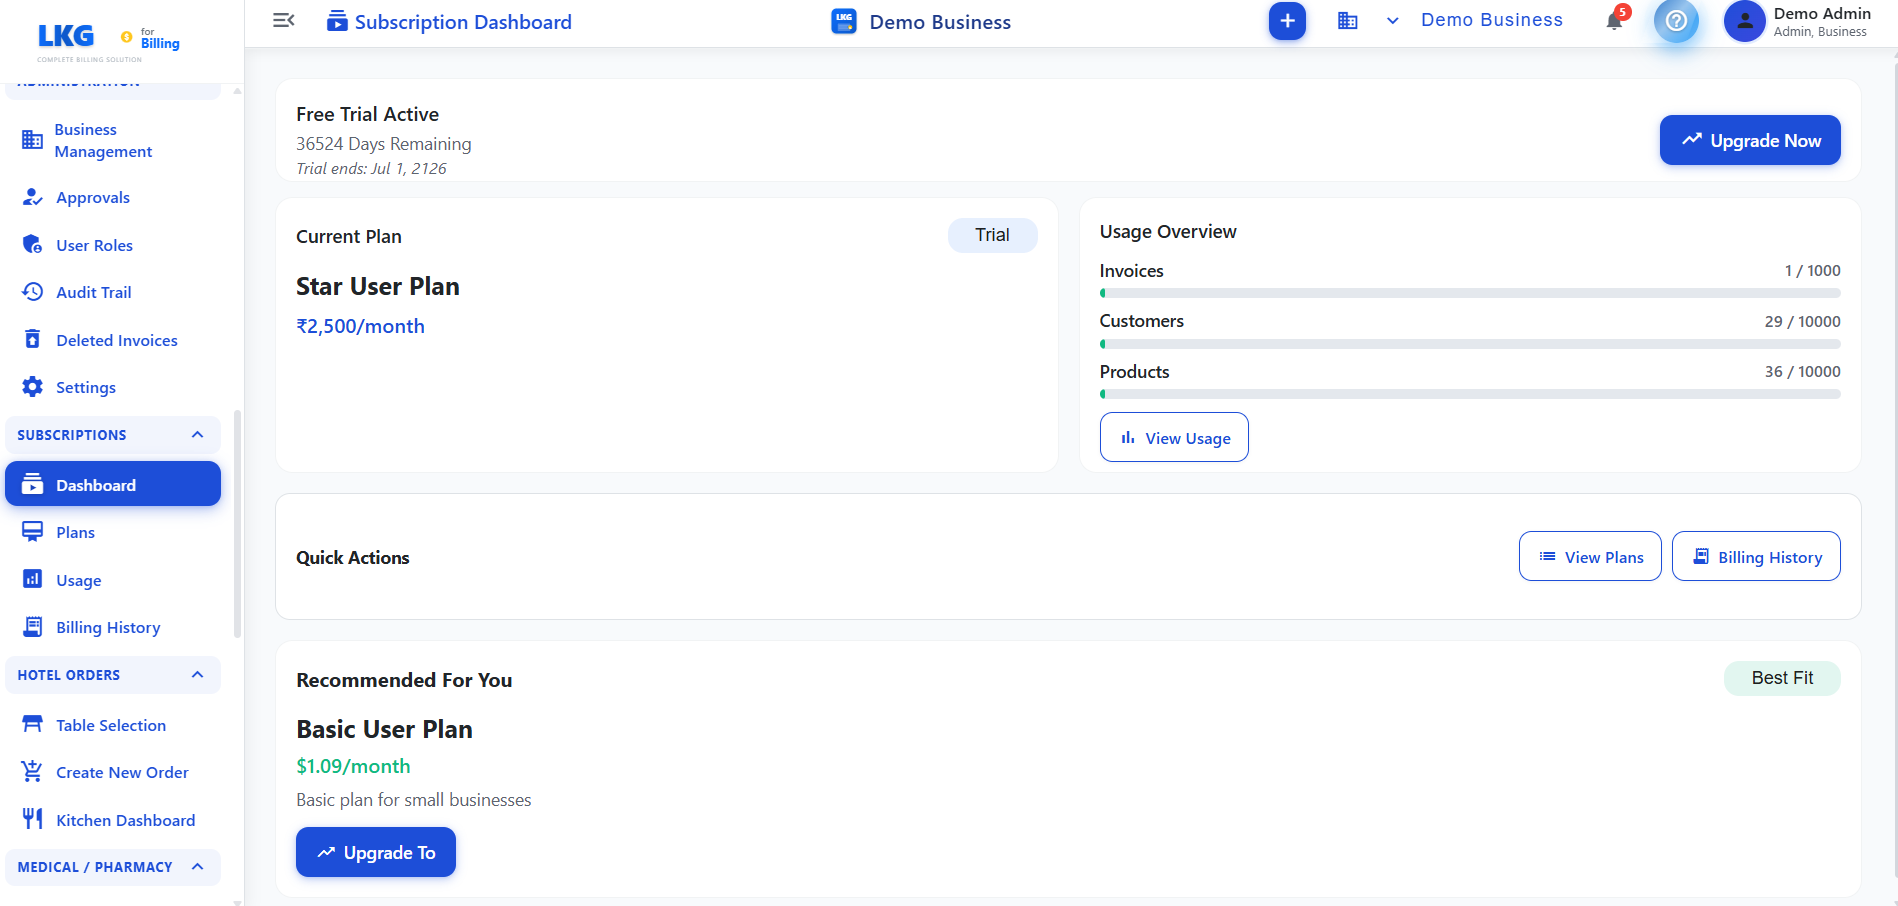1898x906 pixels.
Task: Open Table Selection
Action: 113,725
